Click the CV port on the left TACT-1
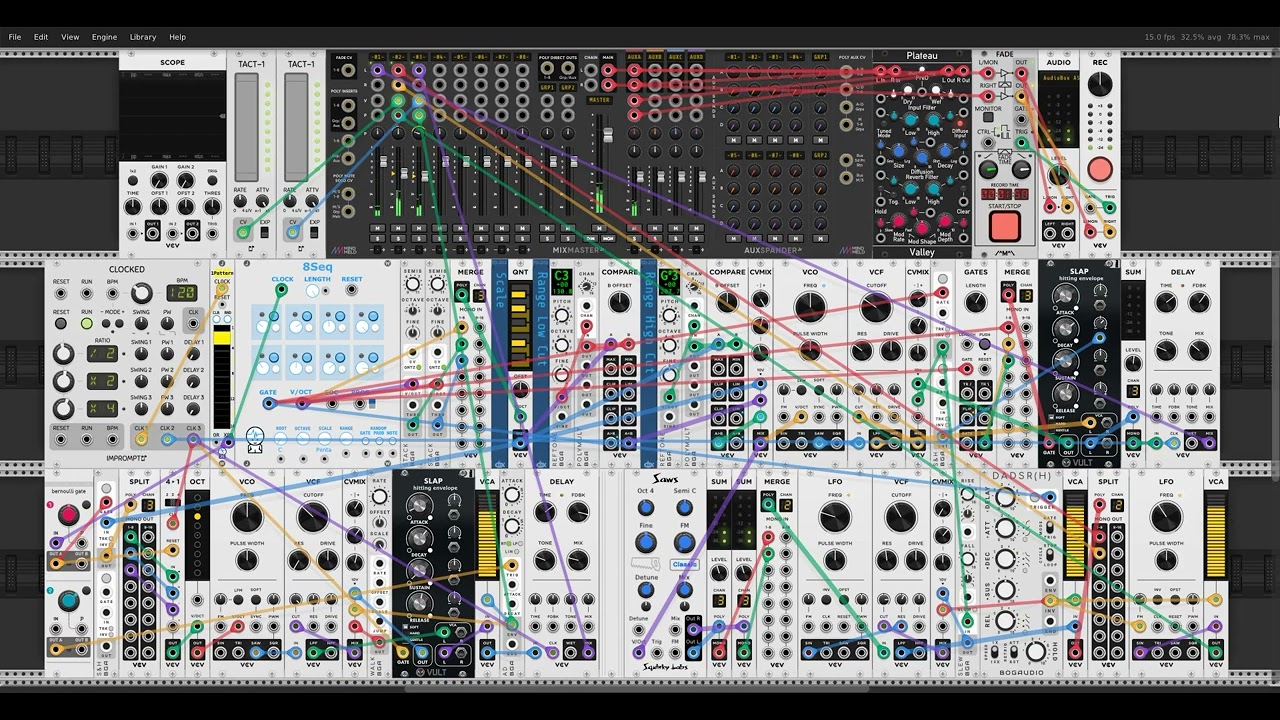 pyautogui.click(x=243, y=232)
